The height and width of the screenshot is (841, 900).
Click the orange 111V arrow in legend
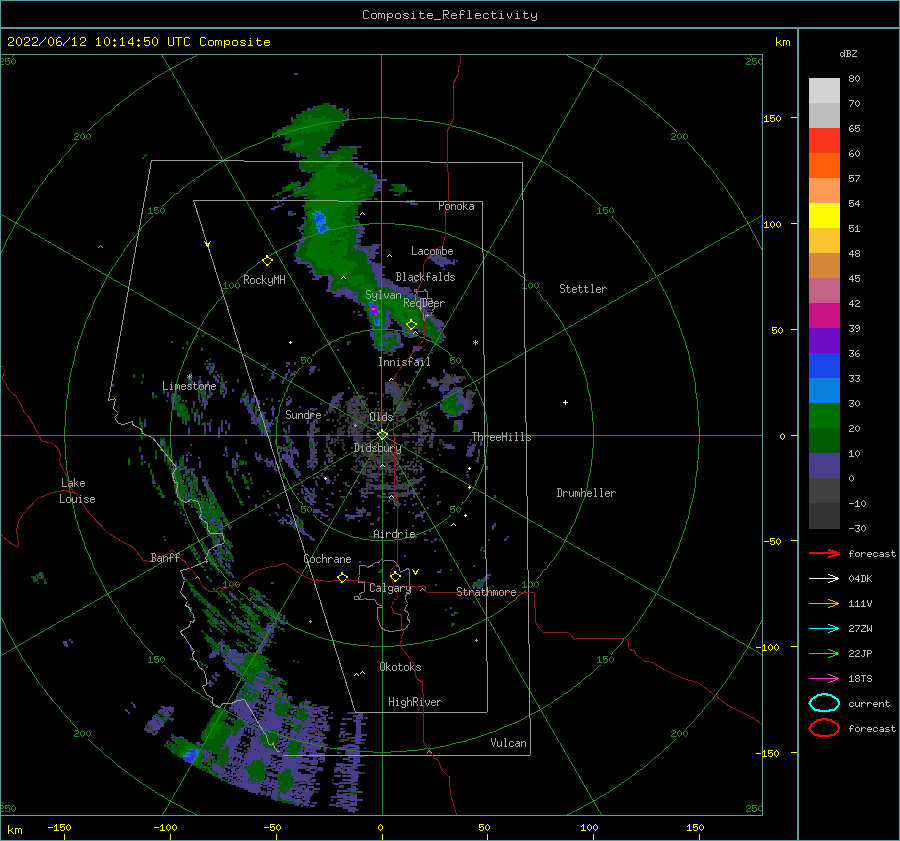(824, 603)
